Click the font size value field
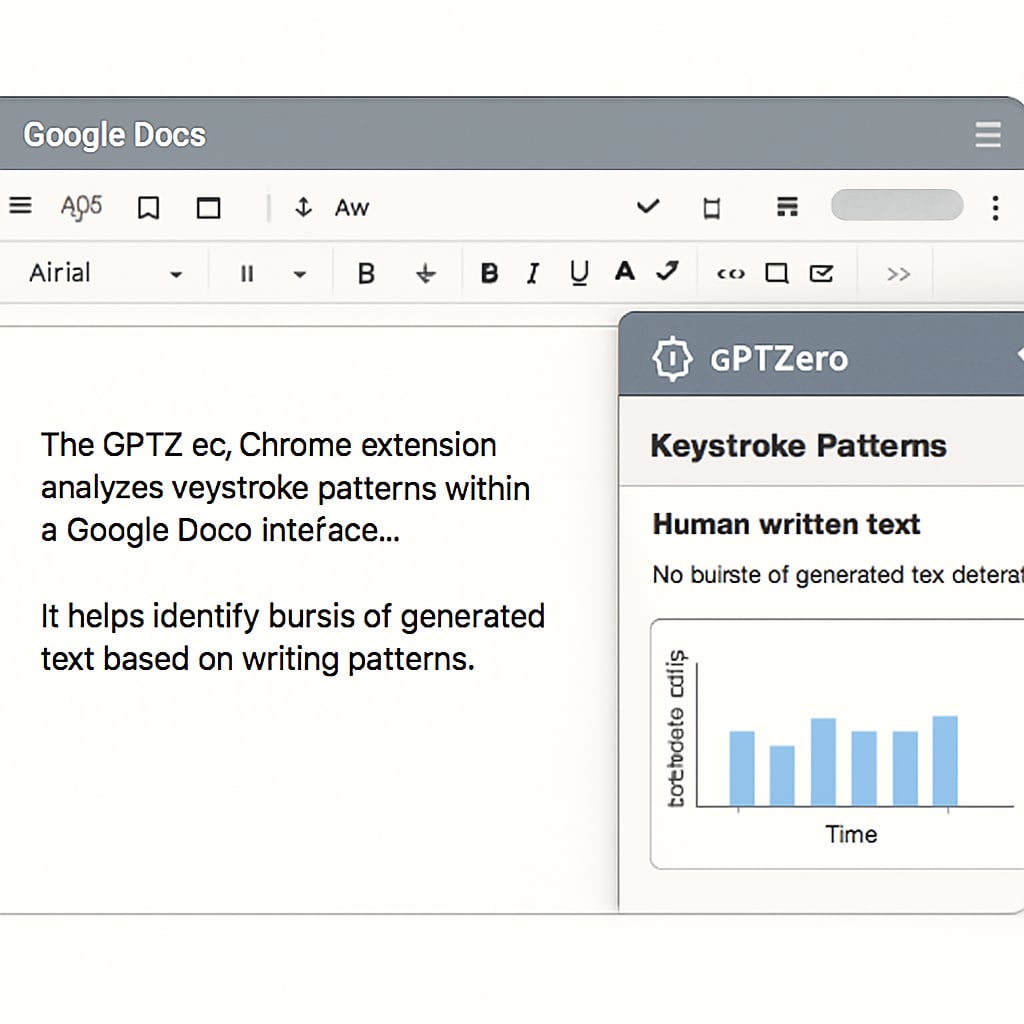The width and height of the screenshot is (1024, 1024). point(247,274)
